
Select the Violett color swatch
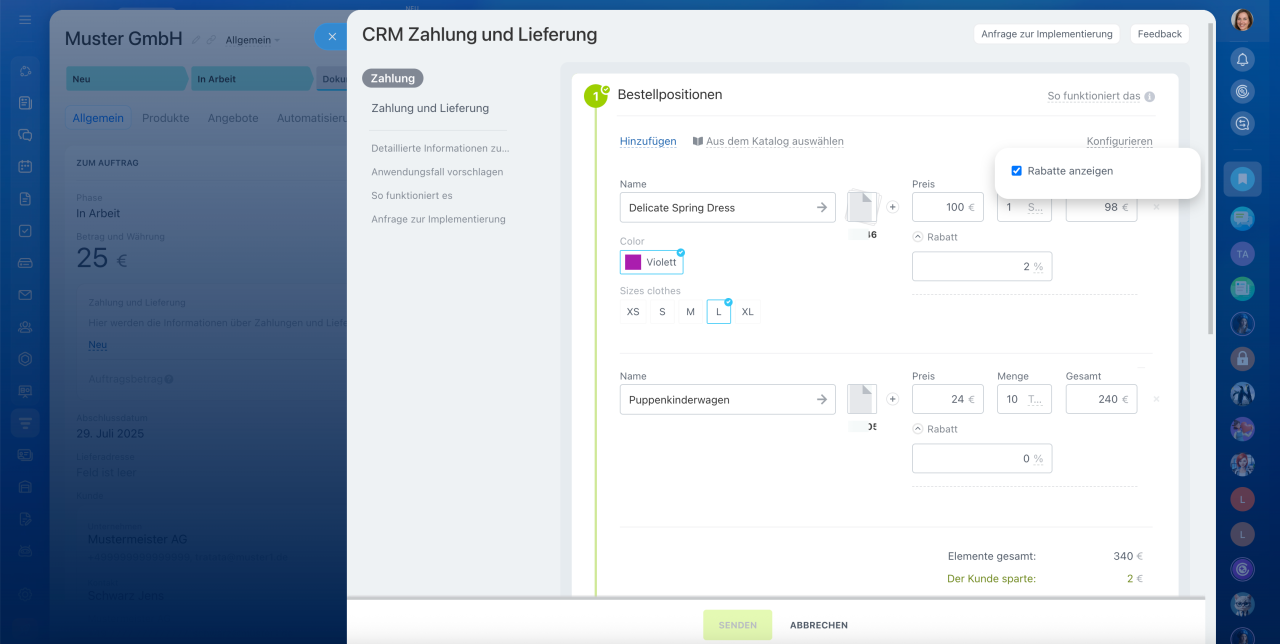coord(651,262)
